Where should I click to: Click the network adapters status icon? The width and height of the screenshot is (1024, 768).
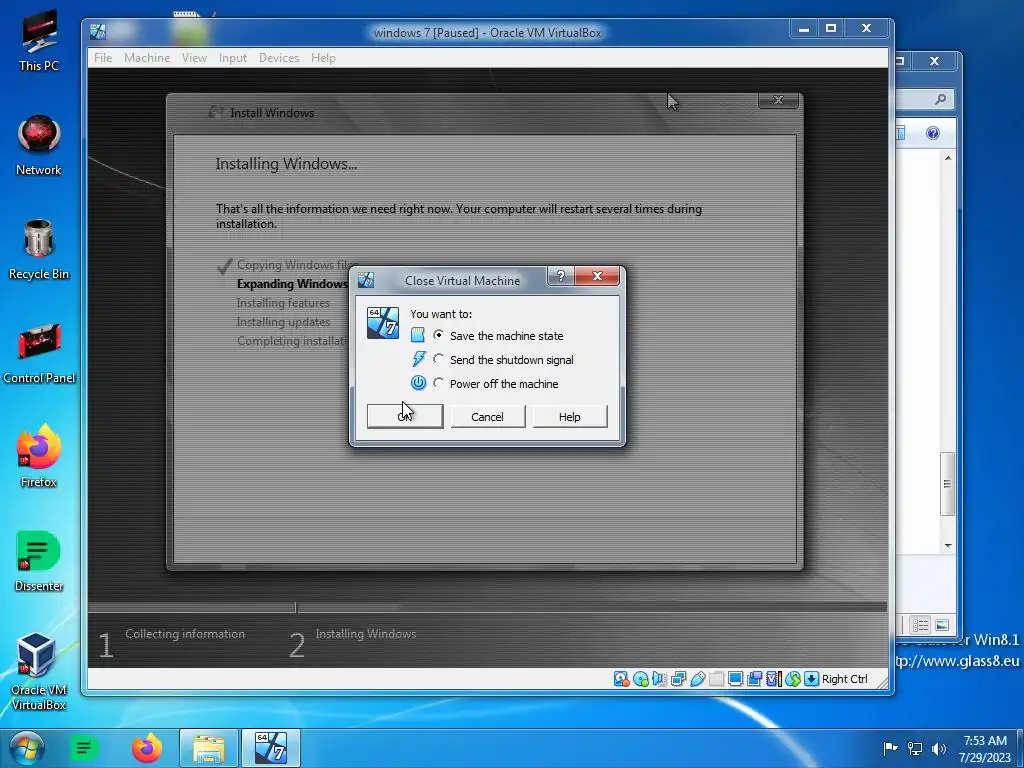(679, 679)
